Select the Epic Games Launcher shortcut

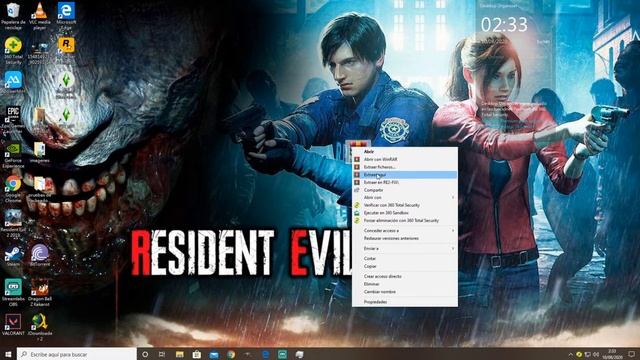[13, 119]
